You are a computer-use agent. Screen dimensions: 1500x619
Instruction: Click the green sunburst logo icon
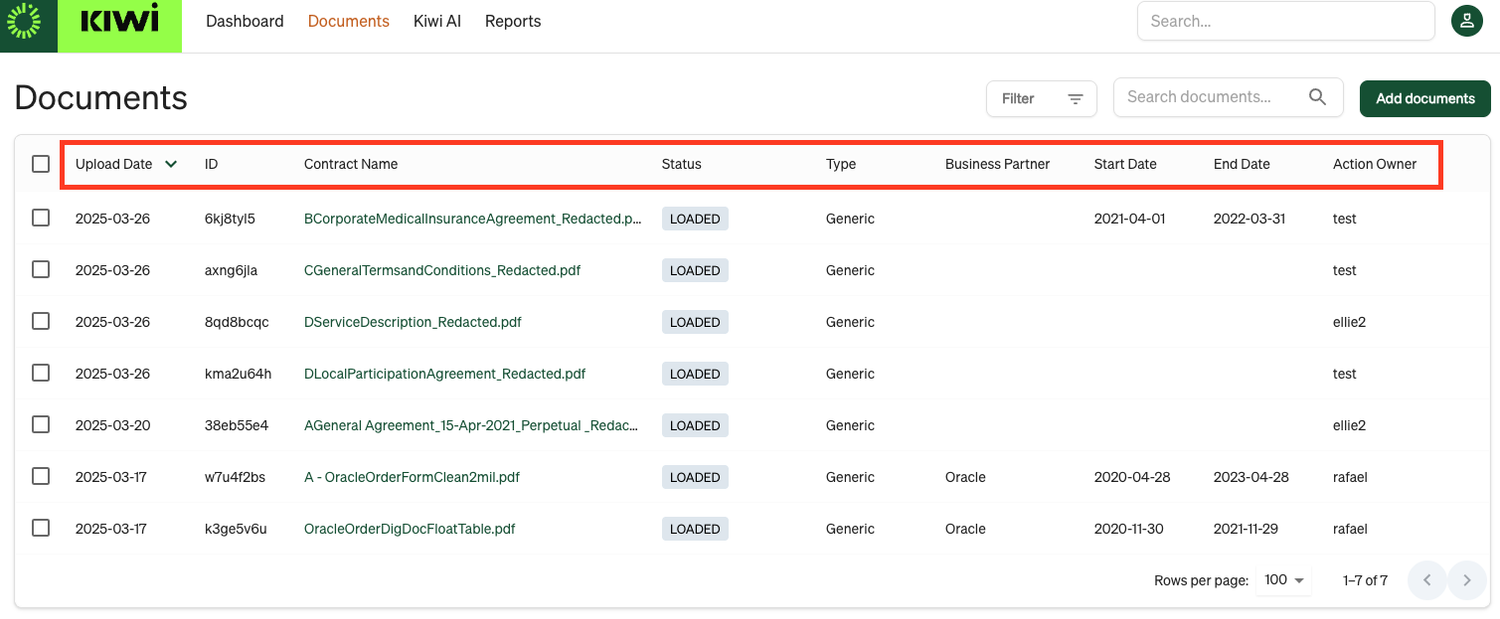coord(23,21)
